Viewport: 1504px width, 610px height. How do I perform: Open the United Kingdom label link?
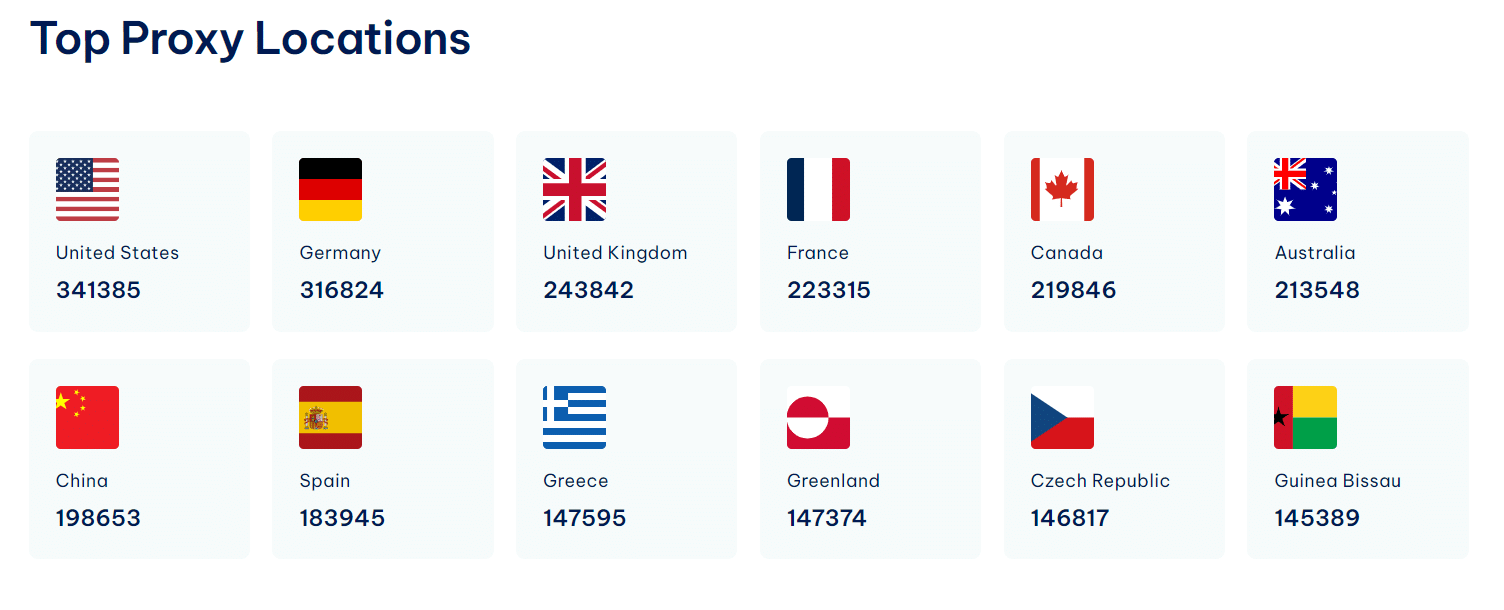click(x=615, y=253)
